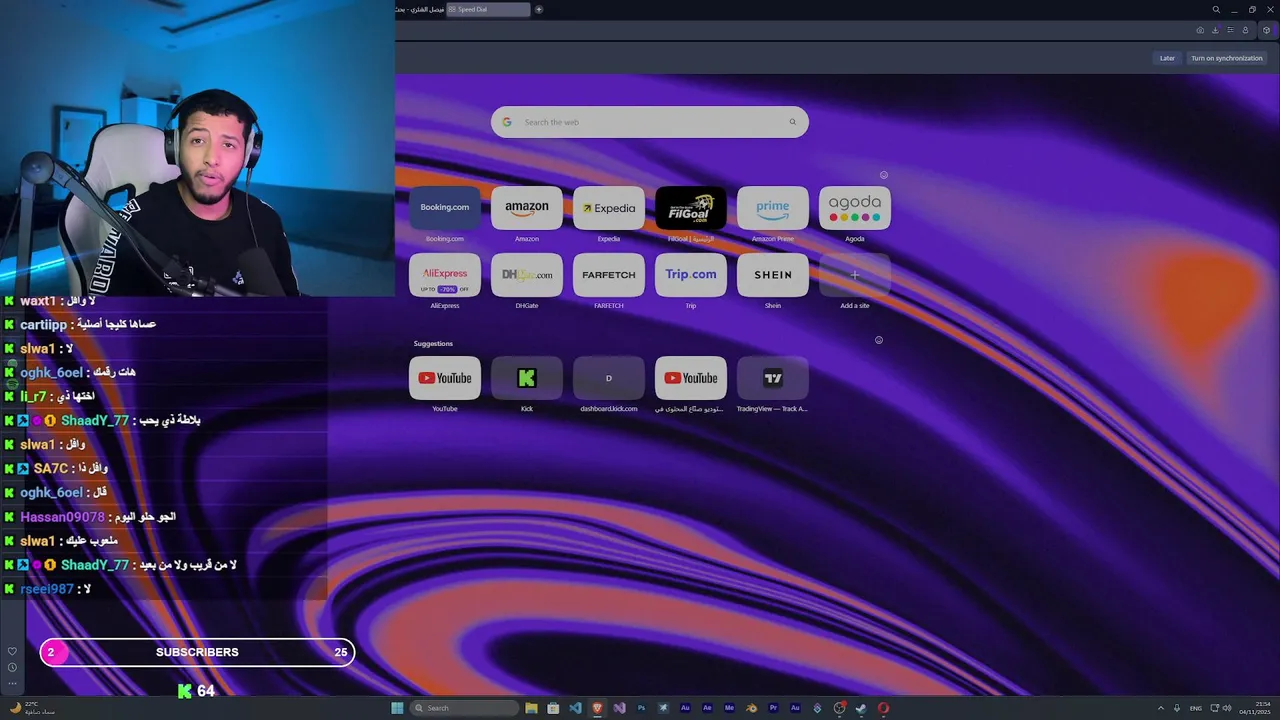Open Visual Studio Code from the taskbar

click(x=575, y=708)
